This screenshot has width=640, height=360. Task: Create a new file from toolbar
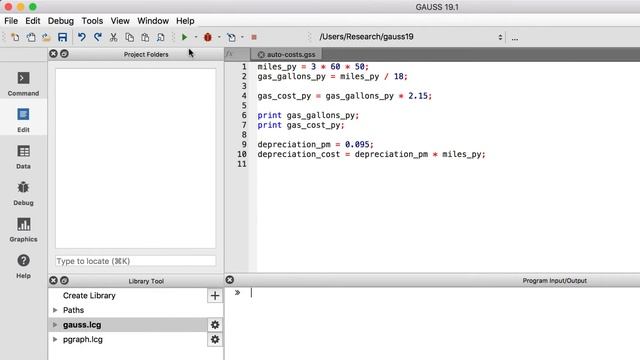[15, 38]
